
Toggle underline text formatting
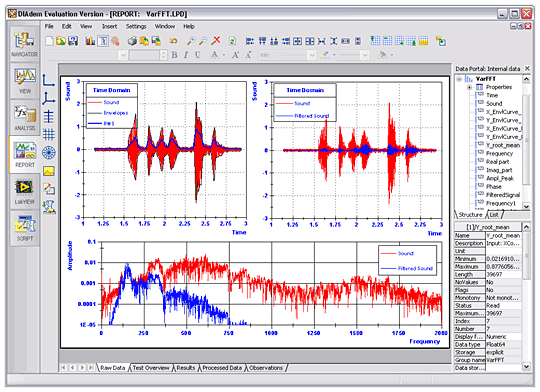click(197, 55)
